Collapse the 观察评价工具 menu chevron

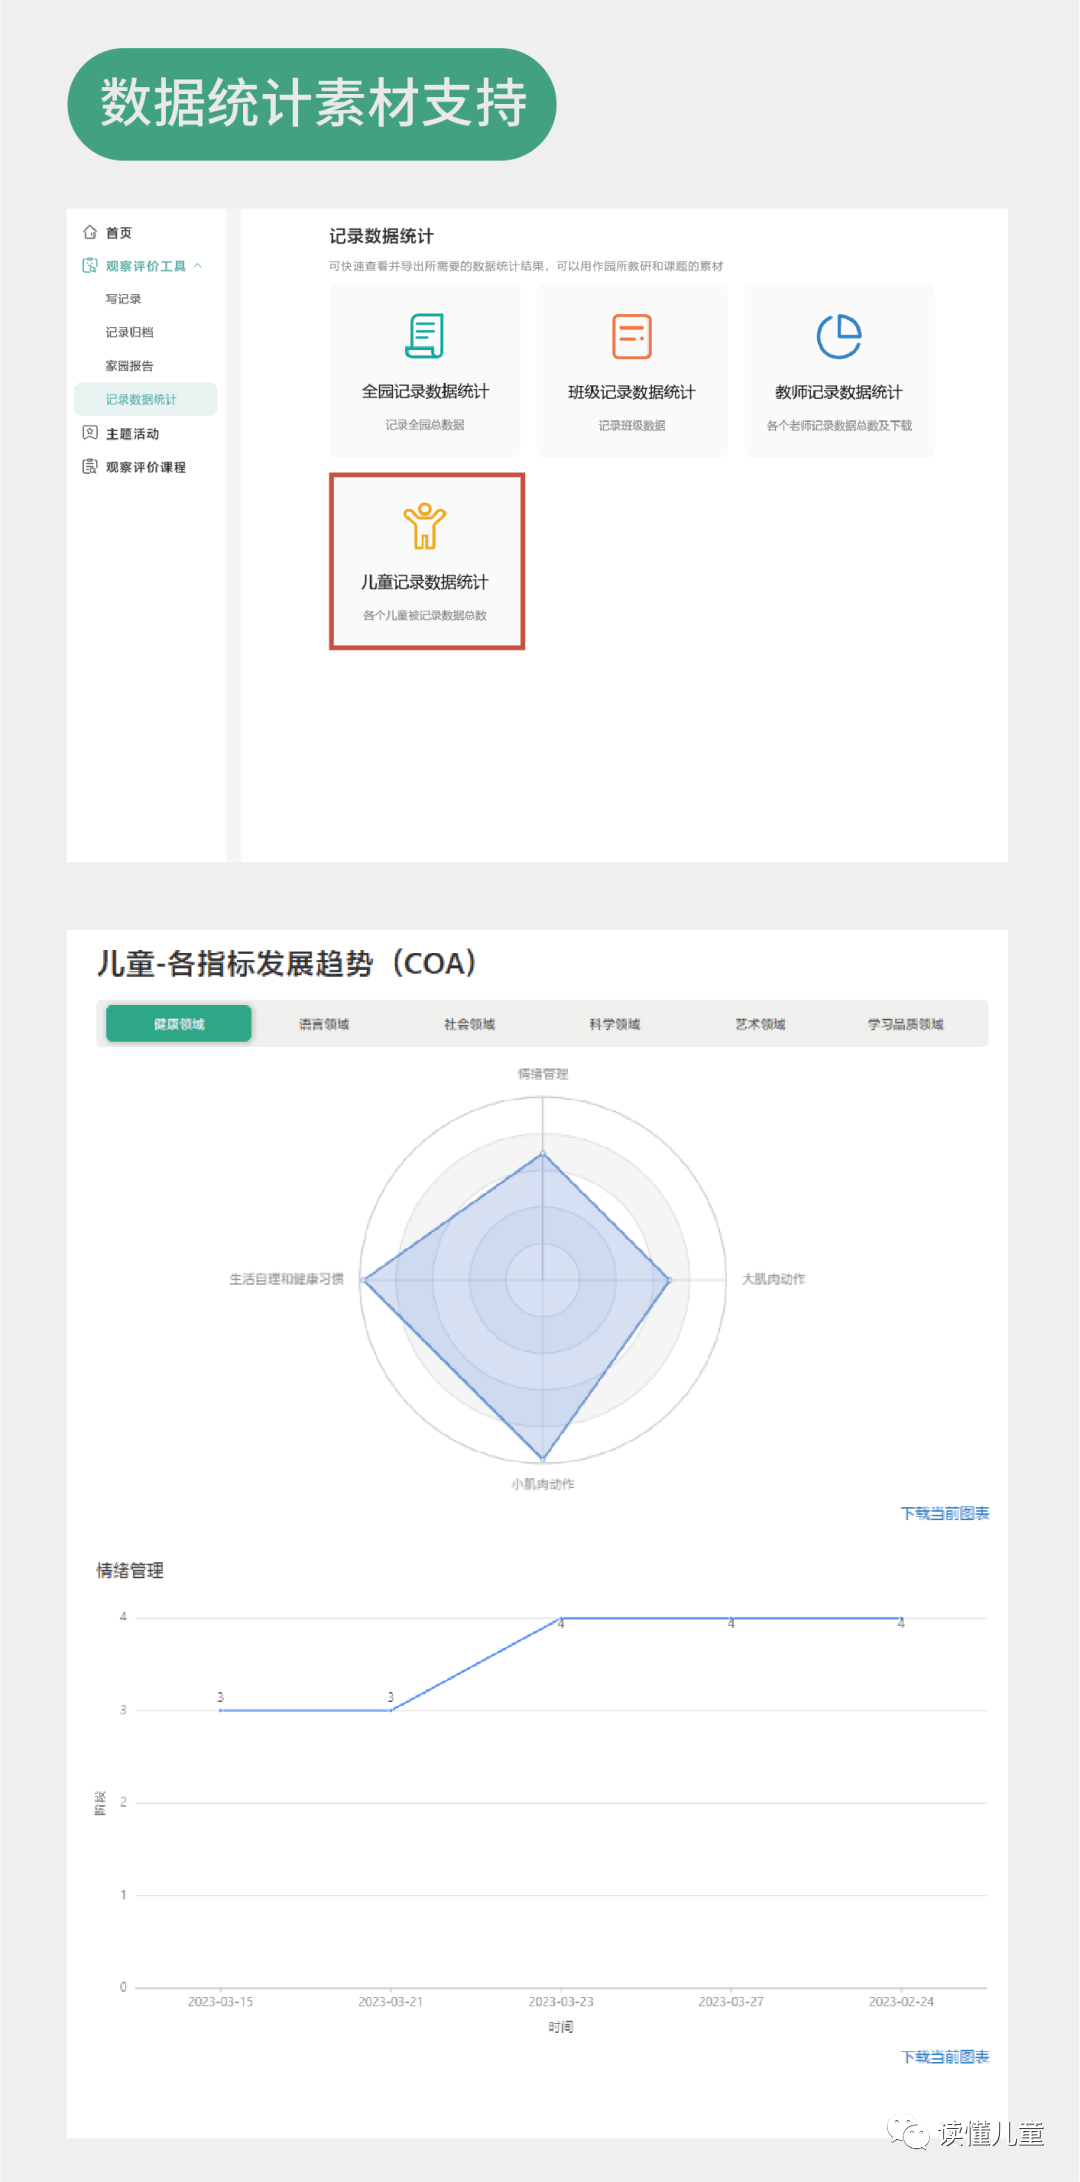198,266
